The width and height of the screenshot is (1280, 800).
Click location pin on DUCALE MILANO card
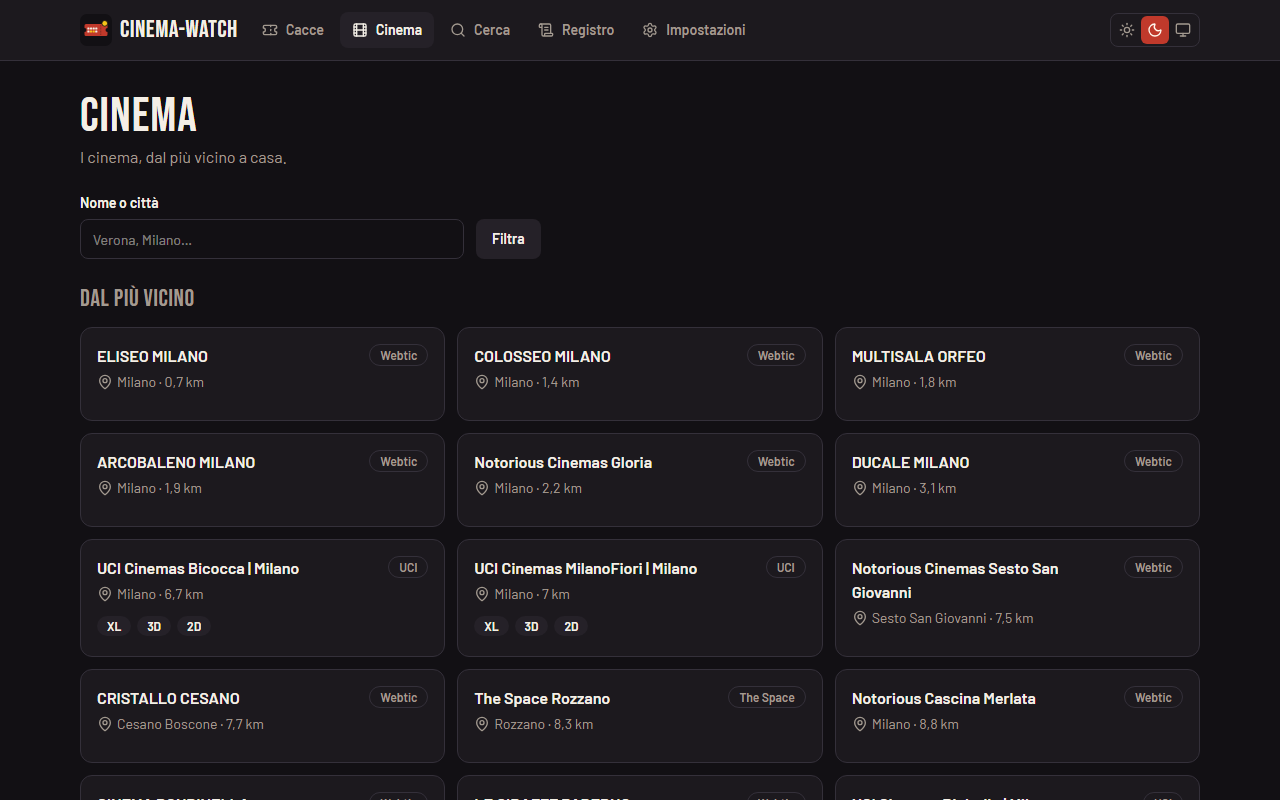tap(859, 488)
